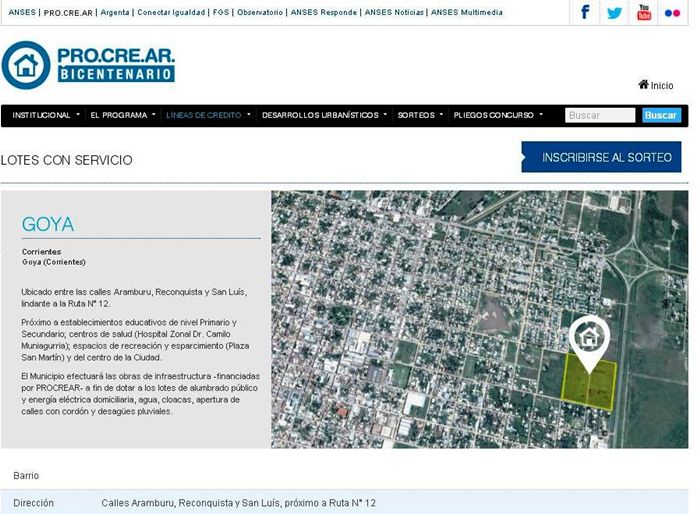Open the Twitter social icon
This screenshot has width=700, height=514.
(x=614, y=13)
